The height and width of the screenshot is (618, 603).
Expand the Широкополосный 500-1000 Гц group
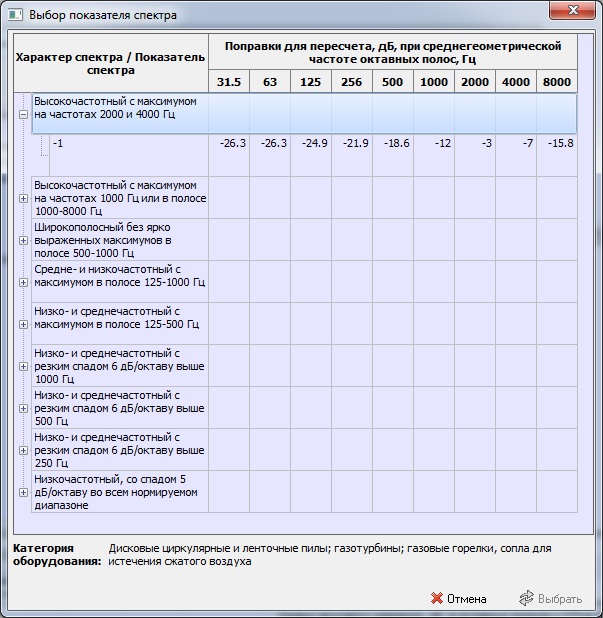(23, 241)
